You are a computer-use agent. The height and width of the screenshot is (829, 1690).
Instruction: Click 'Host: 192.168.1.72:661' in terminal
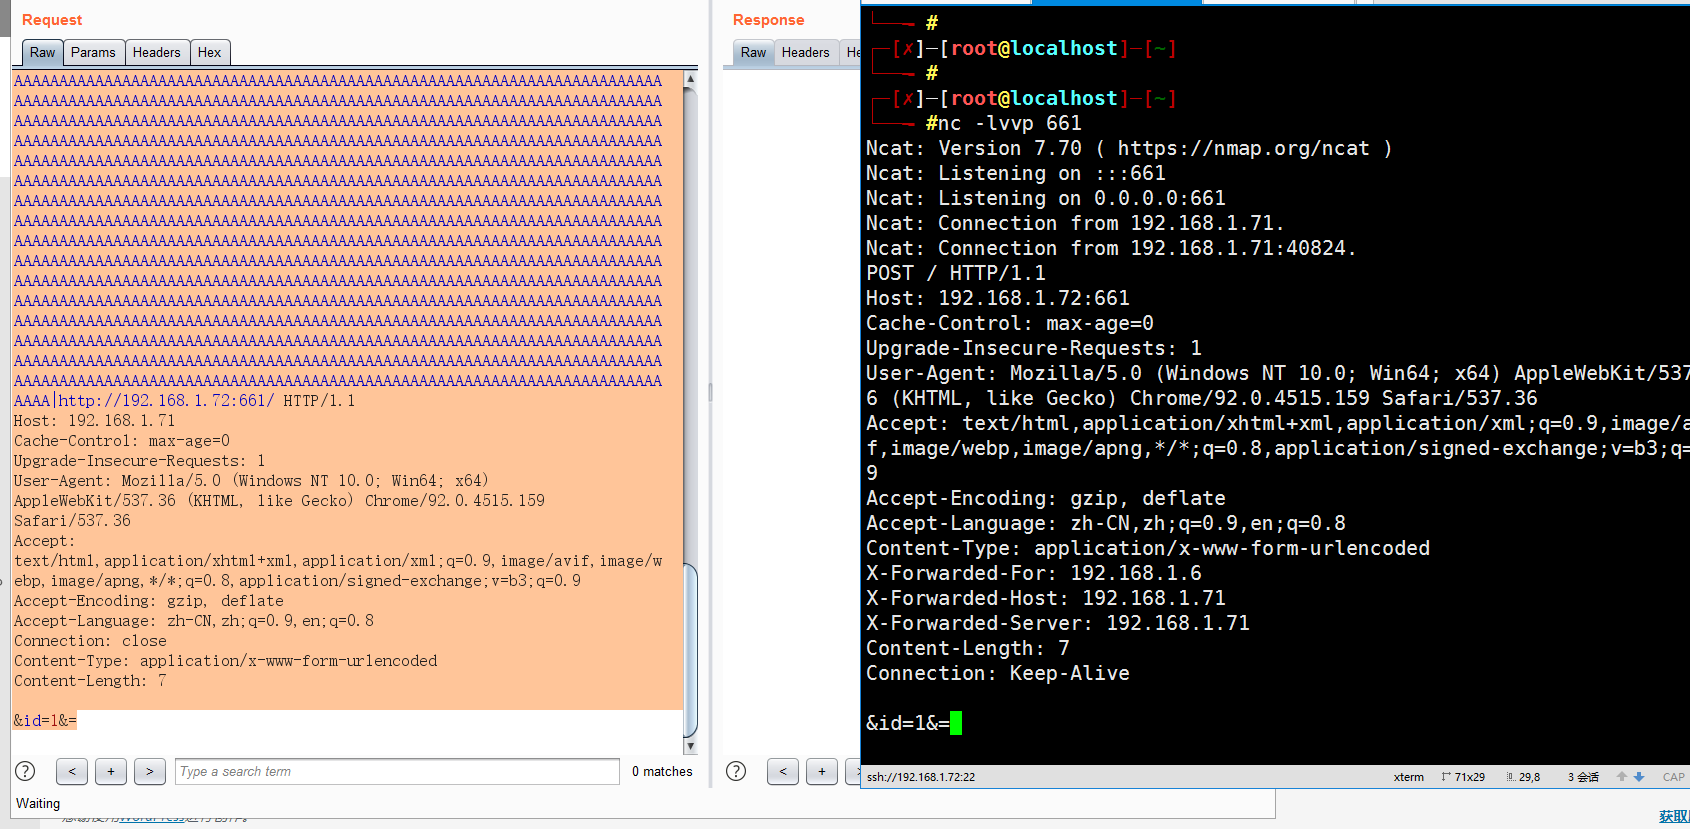point(998,298)
